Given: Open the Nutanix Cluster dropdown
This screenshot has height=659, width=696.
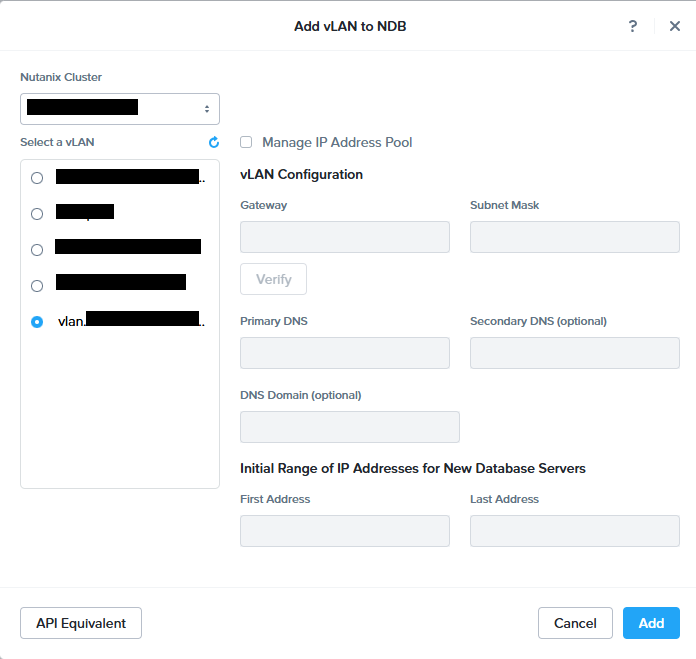Looking at the screenshot, I should coord(120,108).
